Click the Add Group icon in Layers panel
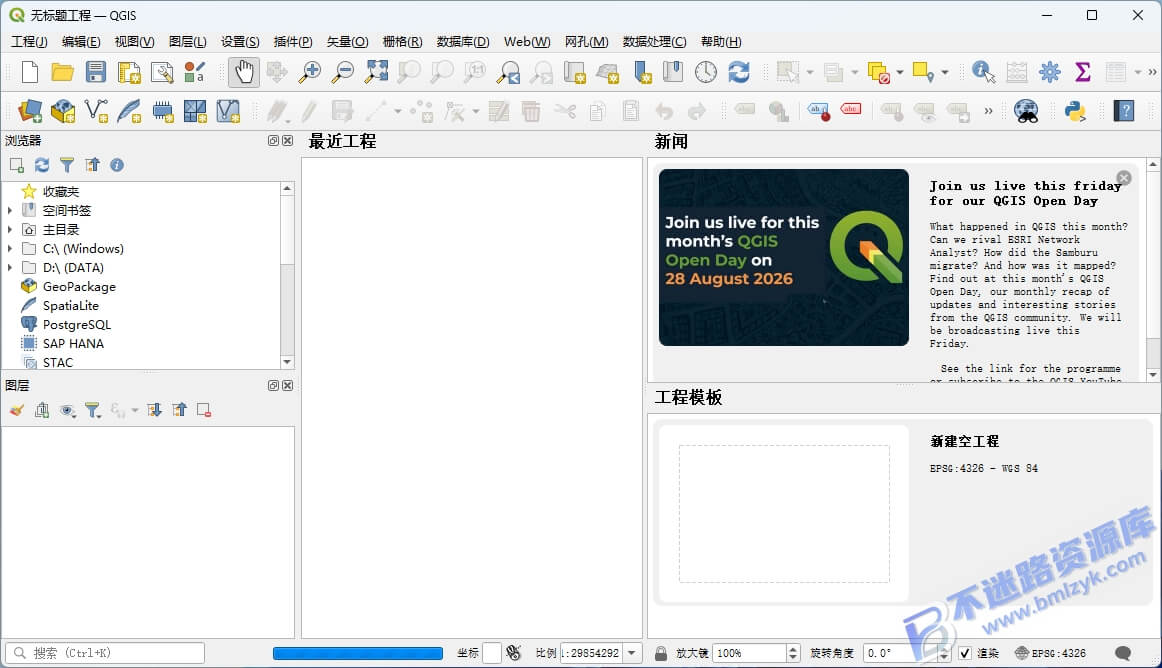Image resolution: width=1162 pixels, height=668 pixels. coord(42,410)
